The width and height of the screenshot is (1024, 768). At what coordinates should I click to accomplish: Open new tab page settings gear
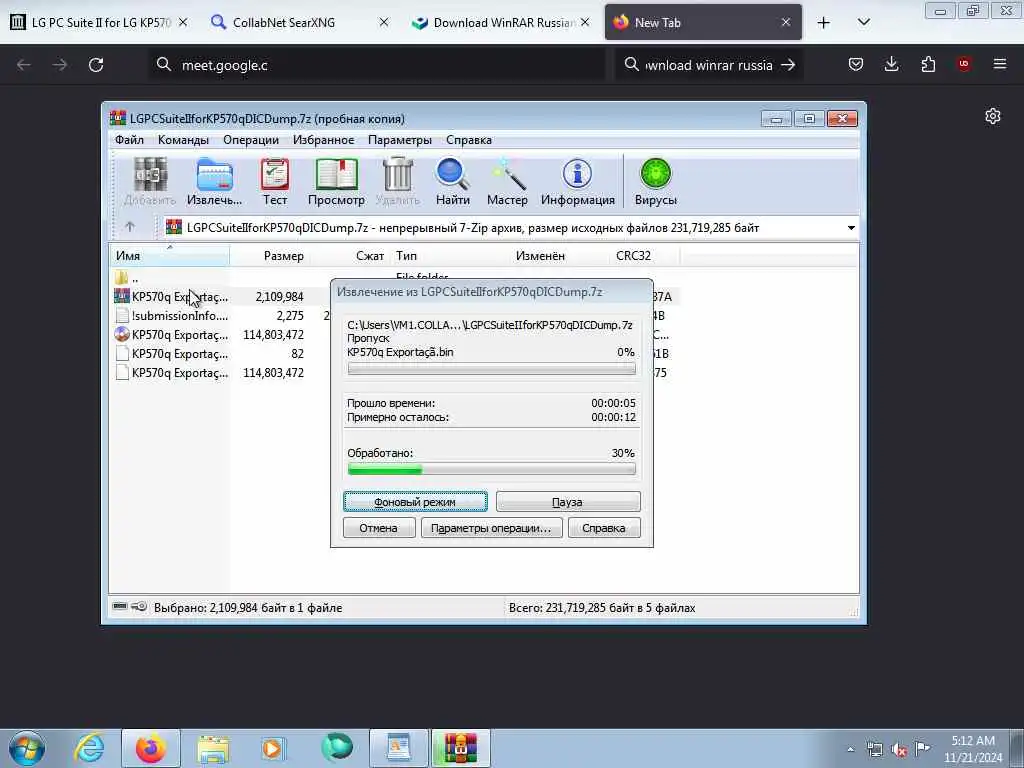[x=993, y=116]
